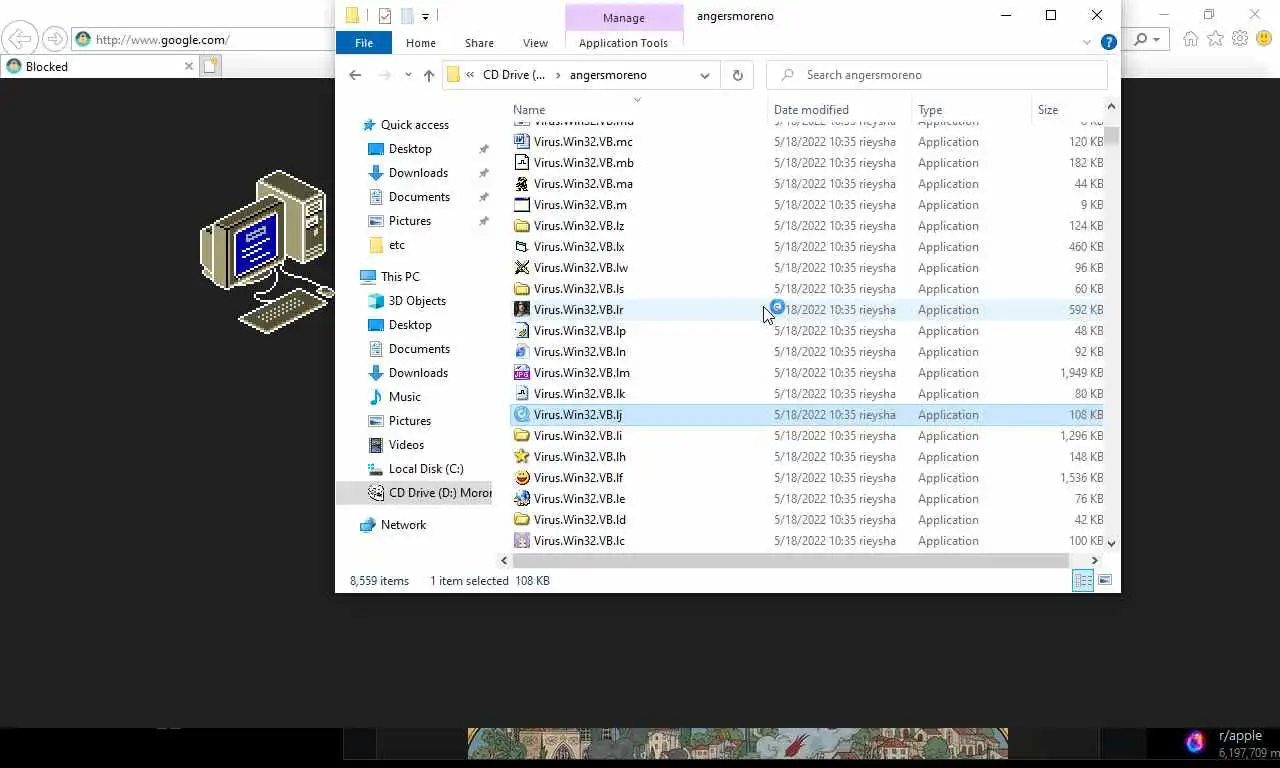This screenshot has width=1280, height=768.
Task: Open the Customize Quick Access Toolbar dropdown
Action: 425,16
